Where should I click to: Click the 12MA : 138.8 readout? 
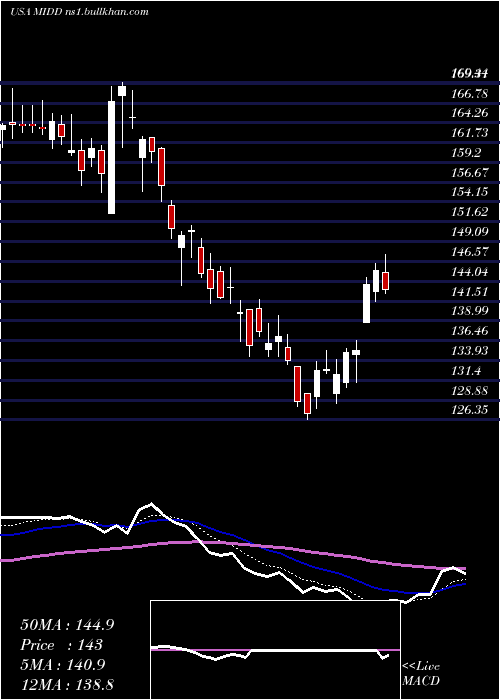pyautogui.click(x=67, y=685)
